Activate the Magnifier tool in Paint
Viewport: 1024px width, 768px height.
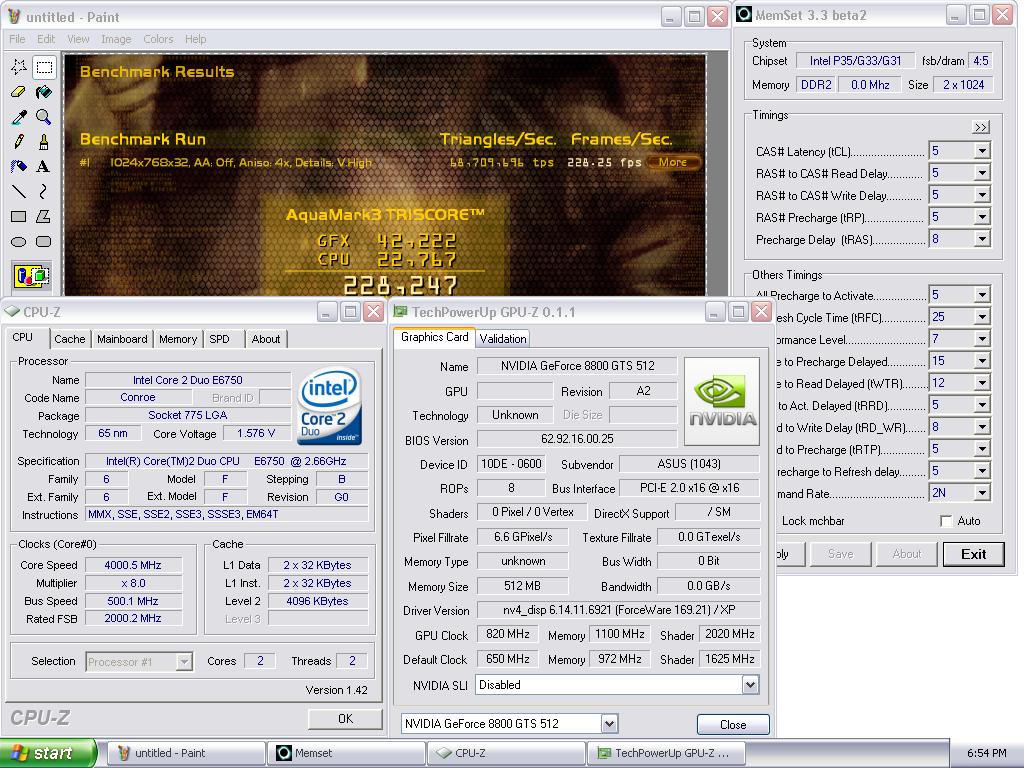pyautogui.click(x=44, y=117)
